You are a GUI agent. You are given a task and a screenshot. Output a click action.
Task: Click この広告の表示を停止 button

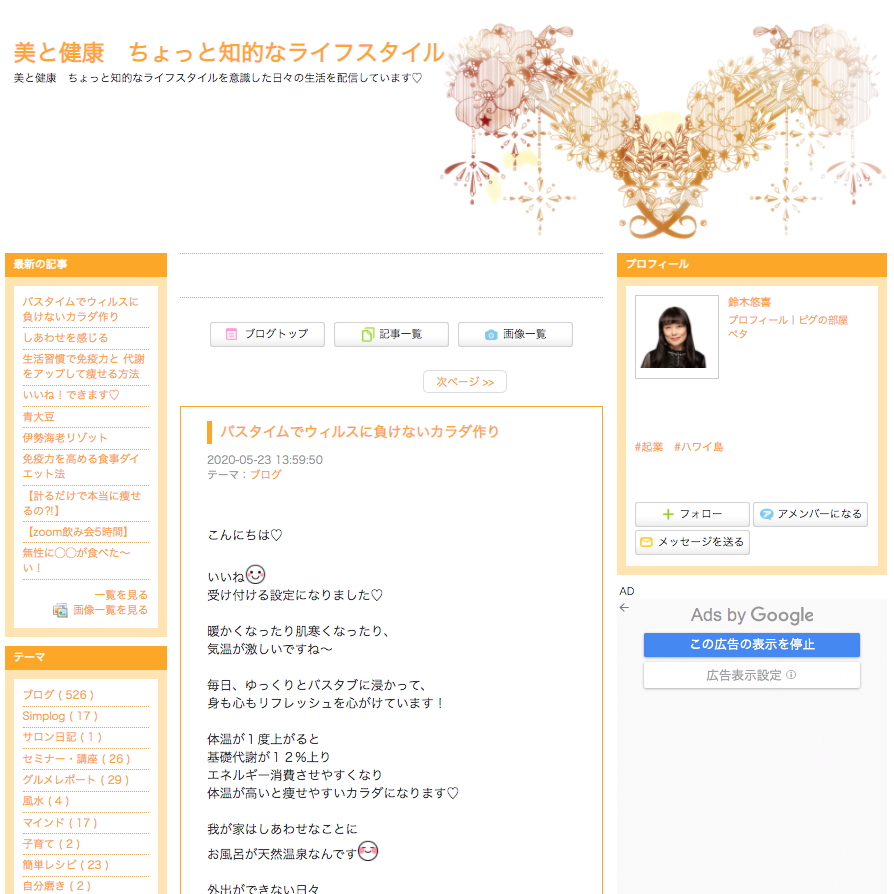[751, 645]
